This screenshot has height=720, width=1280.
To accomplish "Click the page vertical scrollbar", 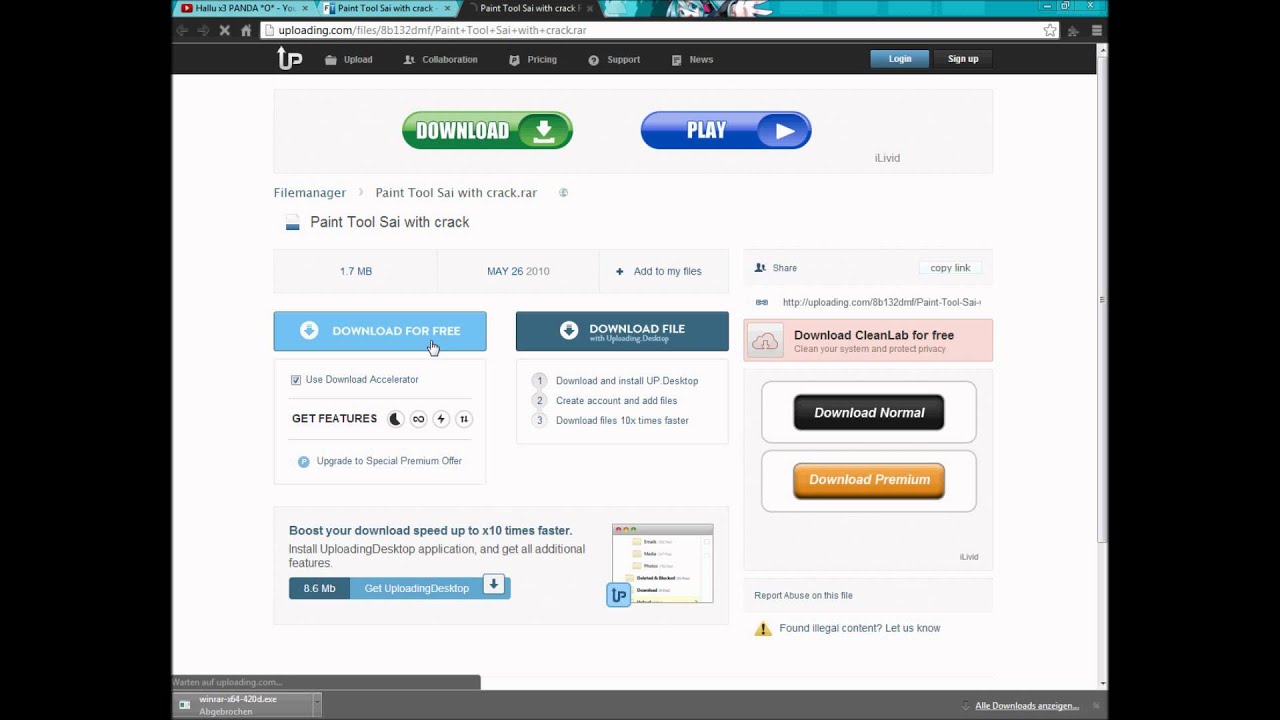I will (1102, 300).
